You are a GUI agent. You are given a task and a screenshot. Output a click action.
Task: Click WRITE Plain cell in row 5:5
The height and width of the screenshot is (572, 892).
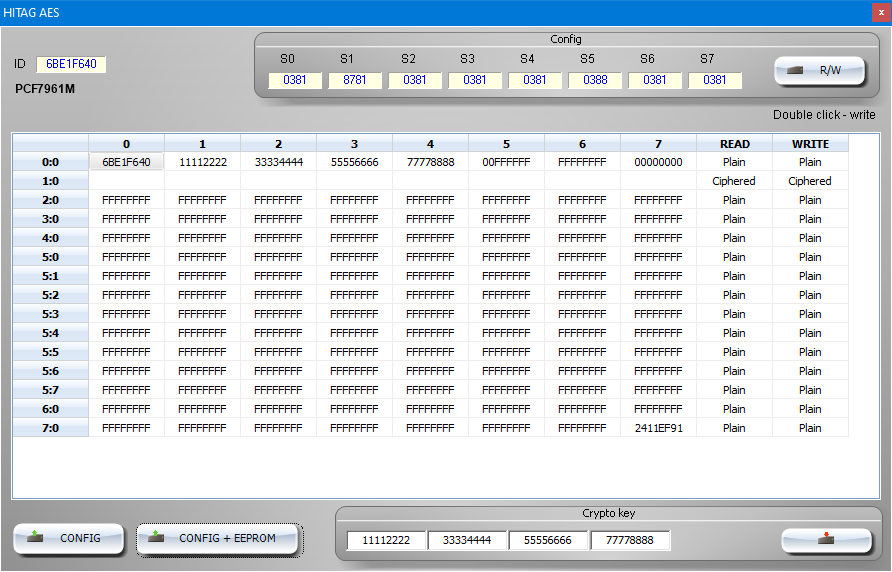(x=810, y=352)
